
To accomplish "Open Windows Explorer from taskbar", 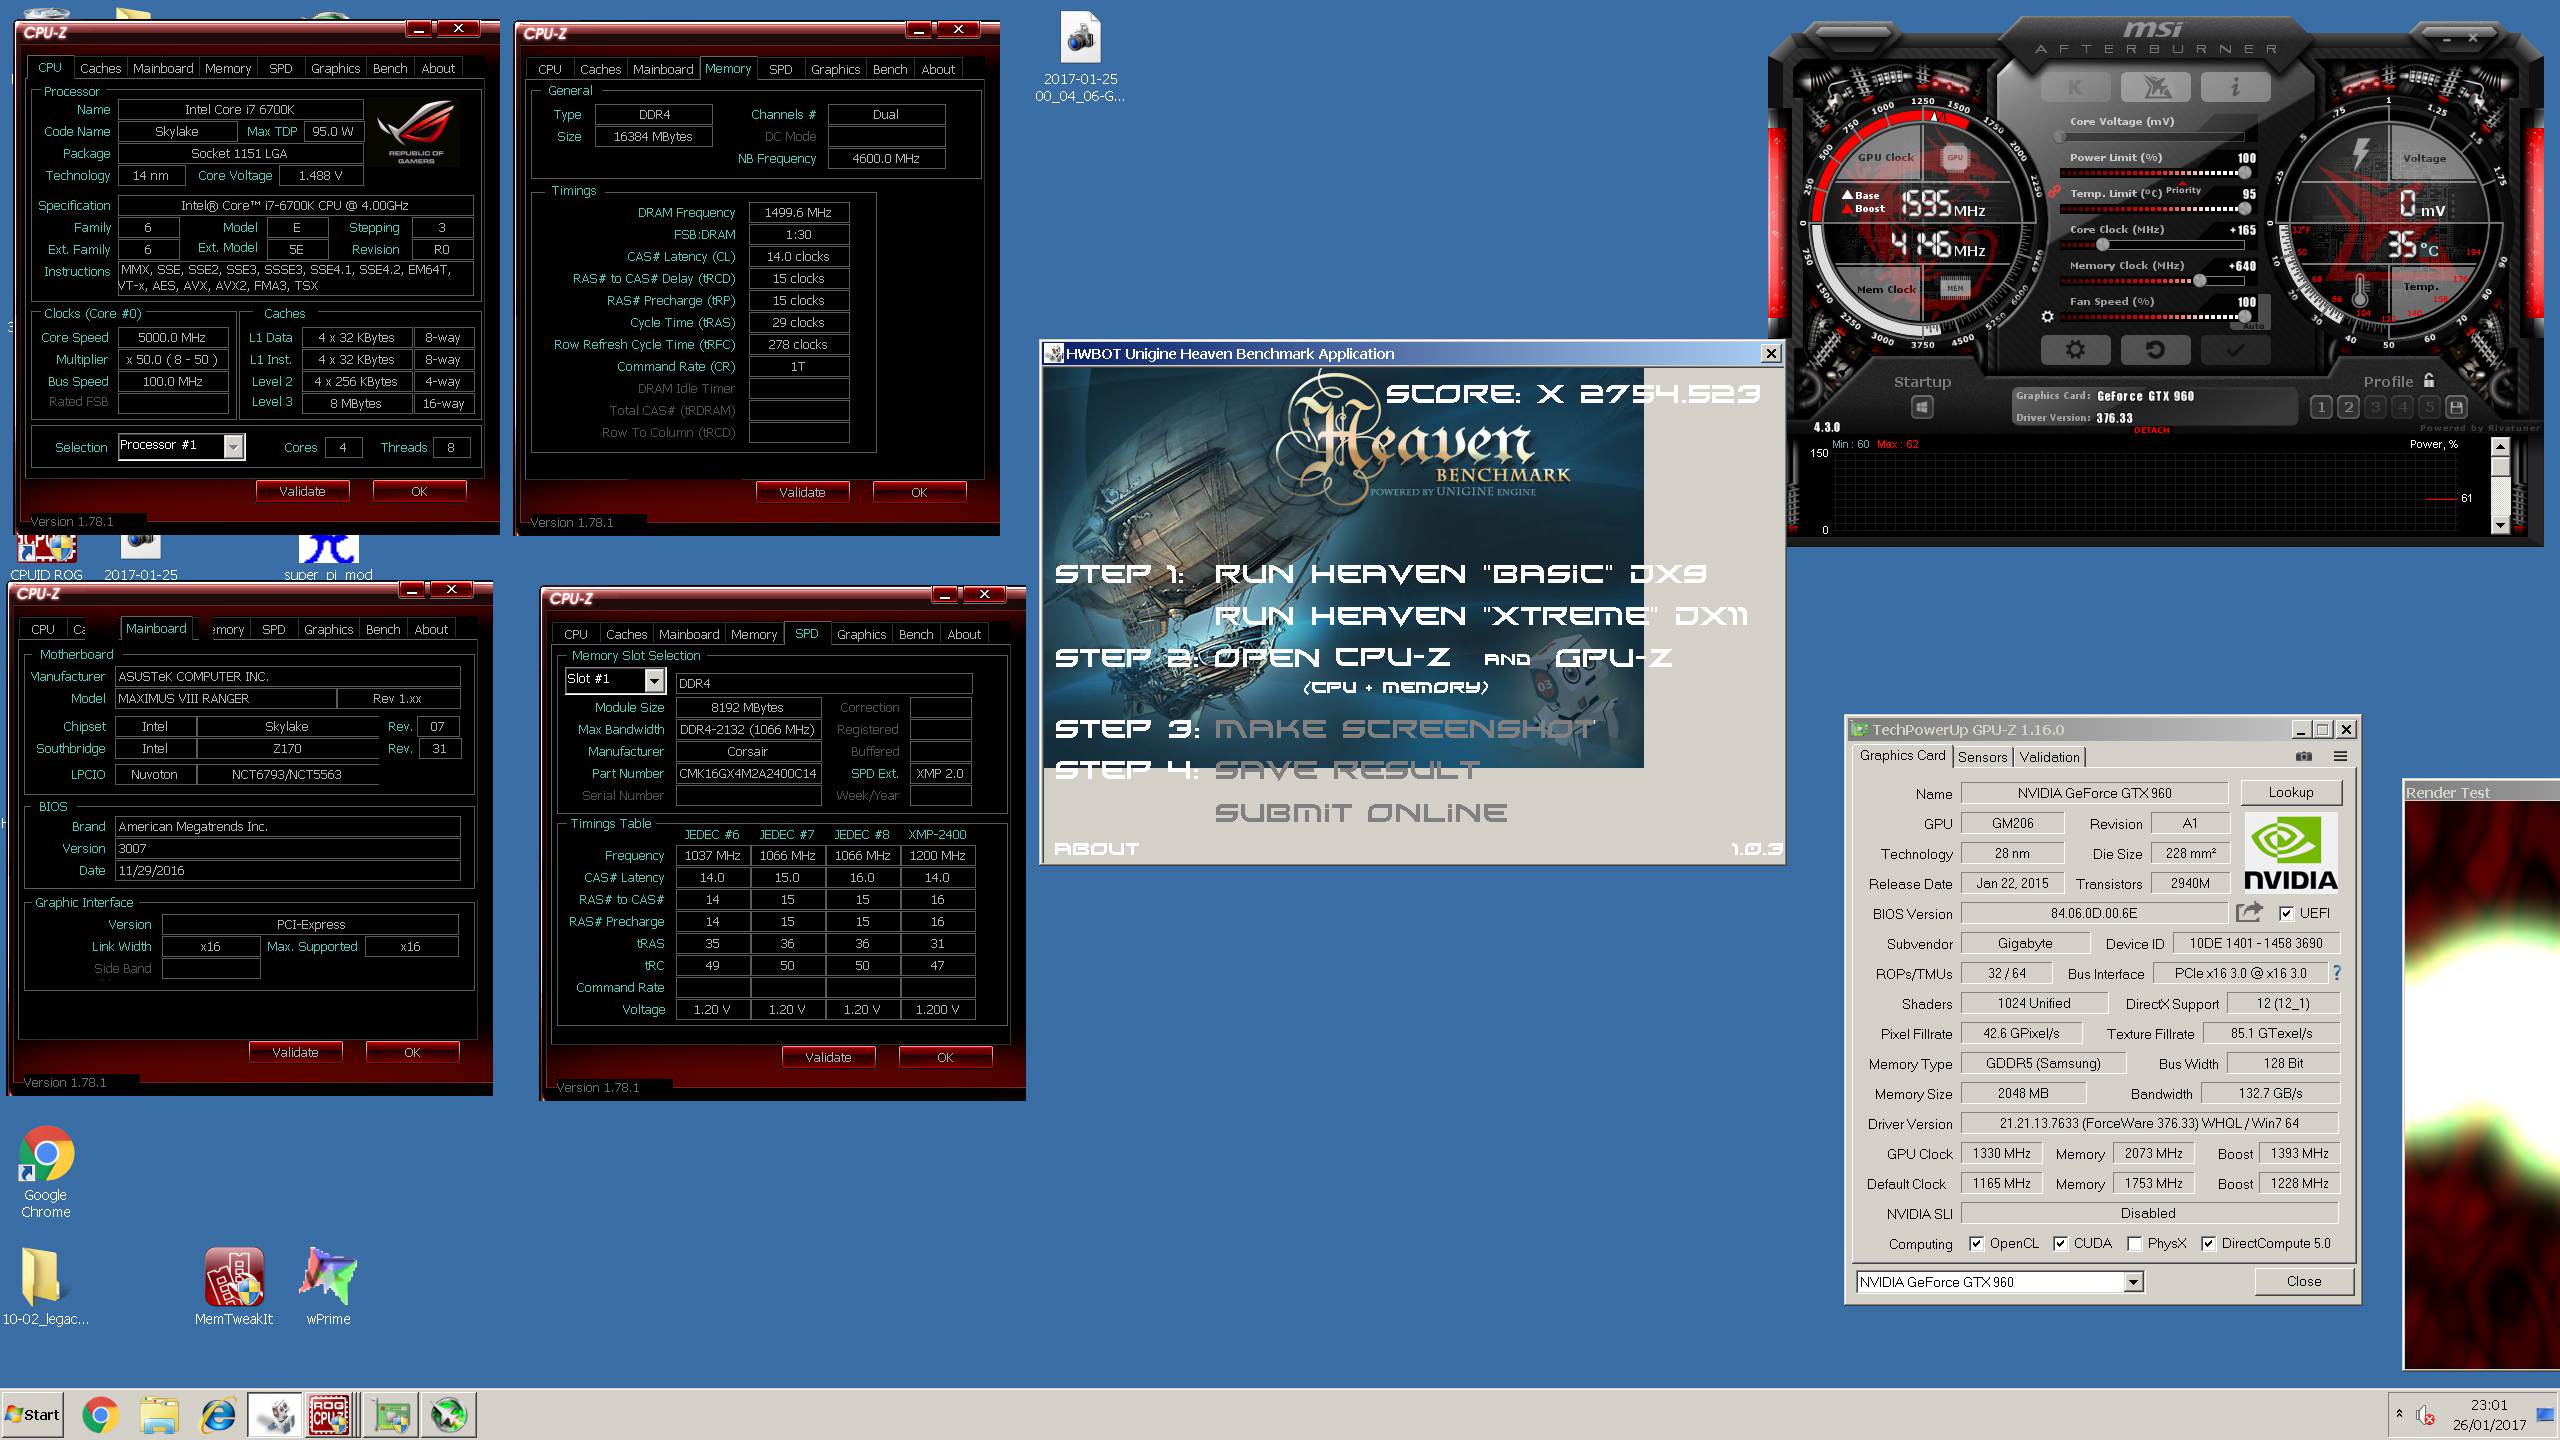I will [159, 1414].
